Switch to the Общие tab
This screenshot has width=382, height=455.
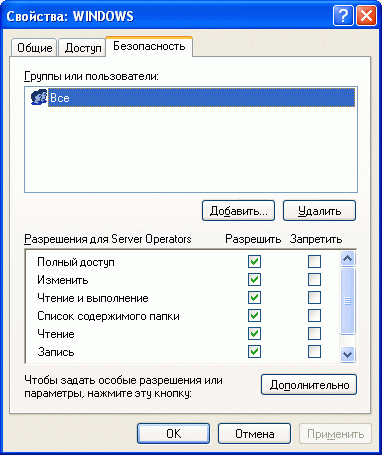(34, 48)
